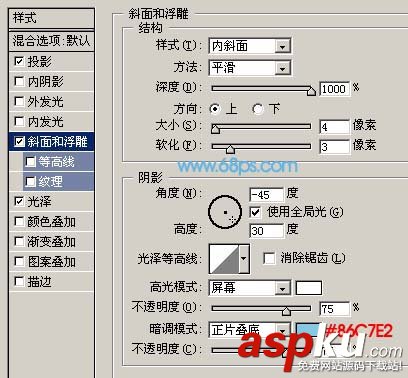Screen dimensions: 408x378
Task: Select the 投影 list row label
Action: click(40, 61)
